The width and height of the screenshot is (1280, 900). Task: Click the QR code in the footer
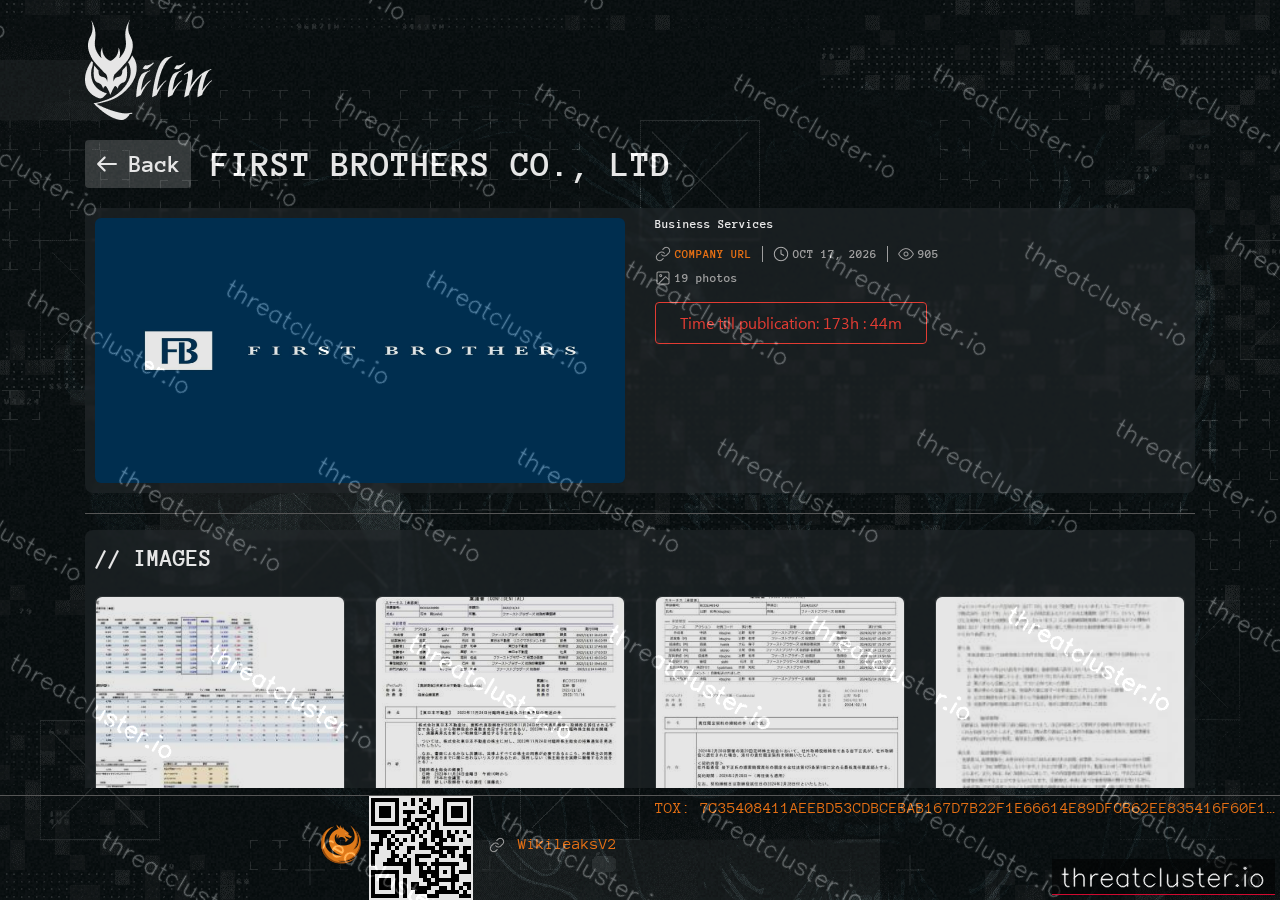click(421, 848)
